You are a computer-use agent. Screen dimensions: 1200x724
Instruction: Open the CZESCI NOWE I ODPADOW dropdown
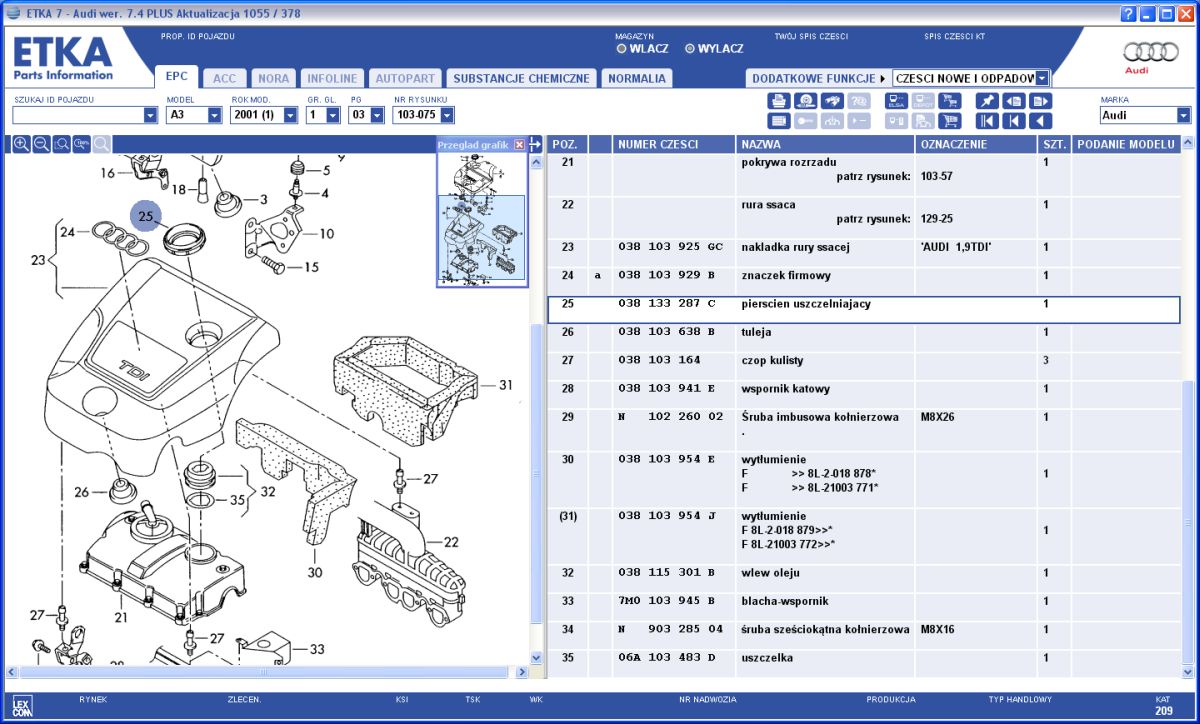[x=1043, y=78]
